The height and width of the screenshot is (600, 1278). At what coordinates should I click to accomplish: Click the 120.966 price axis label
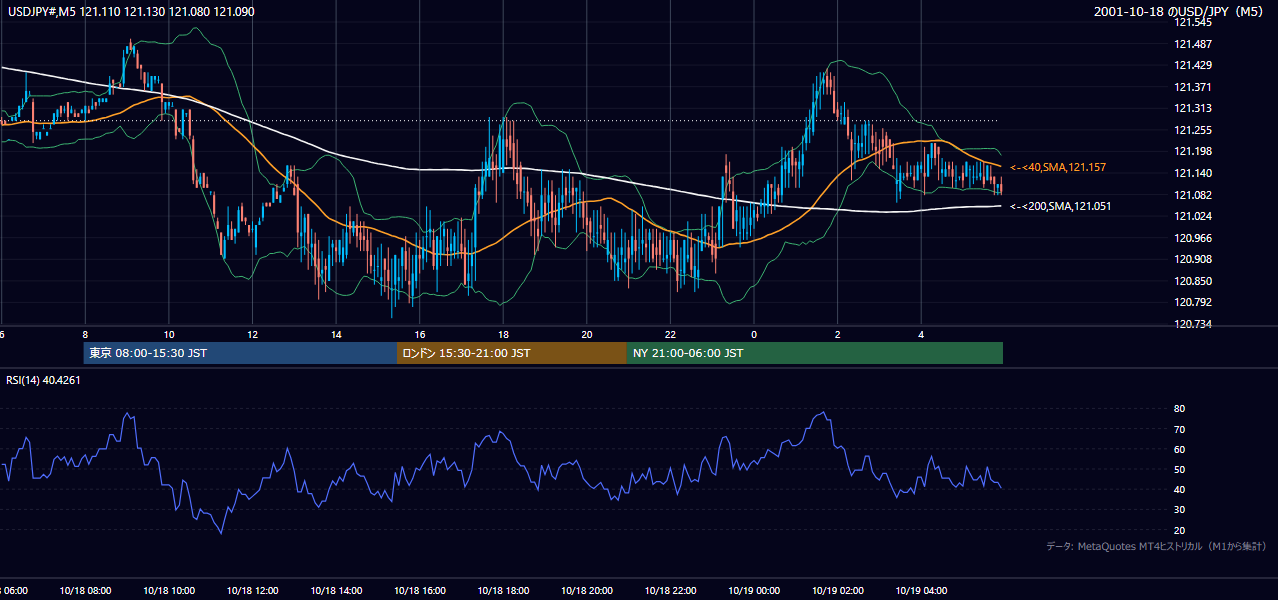click(x=1194, y=238)
